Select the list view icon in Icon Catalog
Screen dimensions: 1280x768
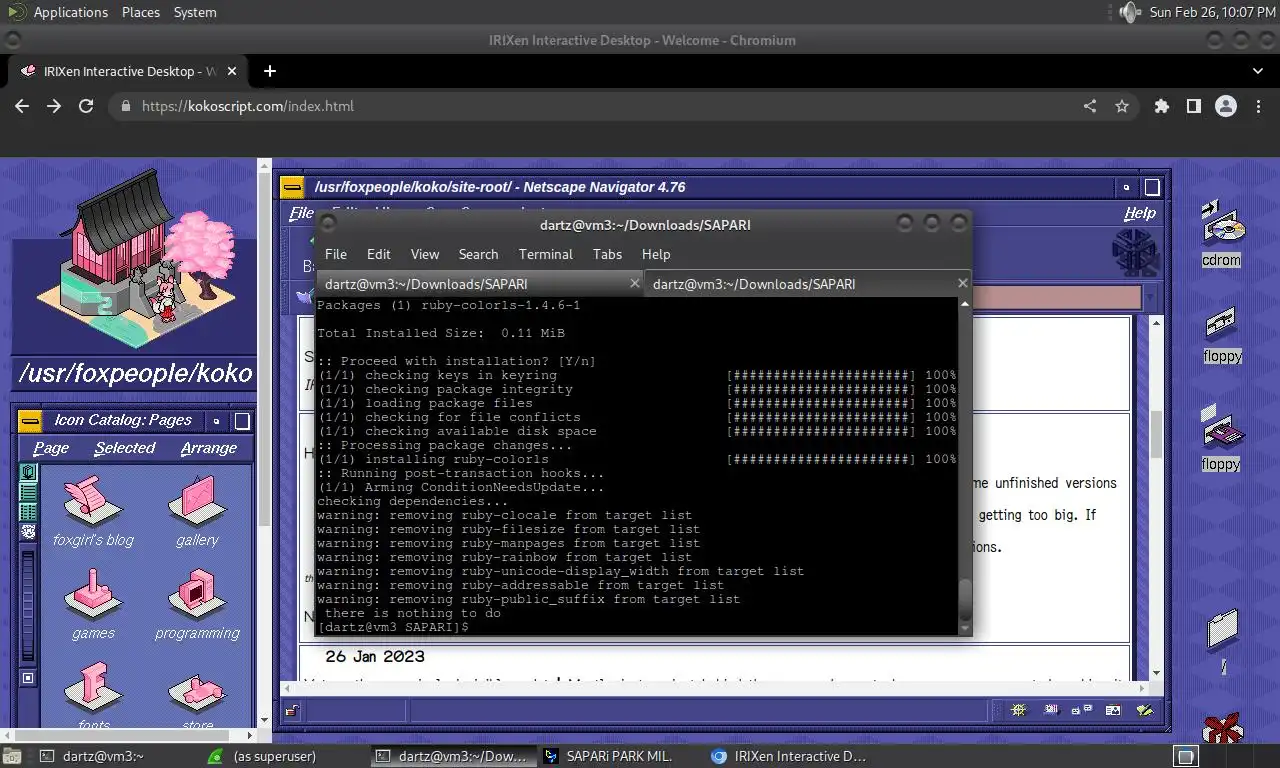coord(28,492)
